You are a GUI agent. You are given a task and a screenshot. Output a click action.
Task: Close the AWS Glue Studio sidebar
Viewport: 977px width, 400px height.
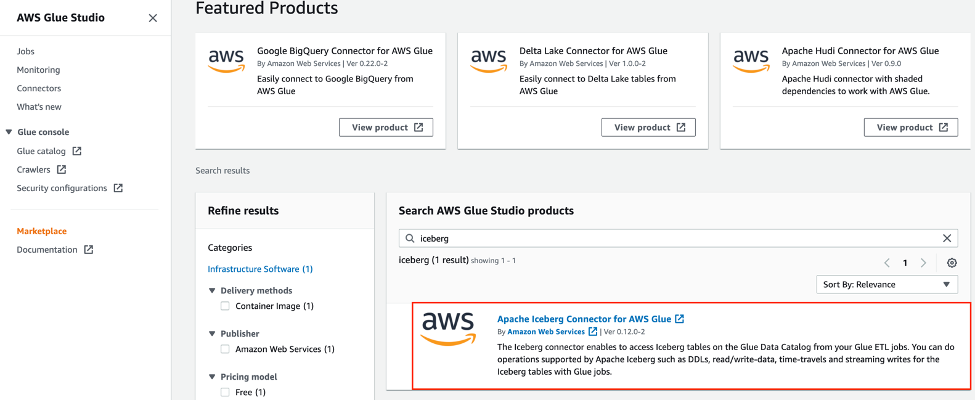click(x=152, y=18)
